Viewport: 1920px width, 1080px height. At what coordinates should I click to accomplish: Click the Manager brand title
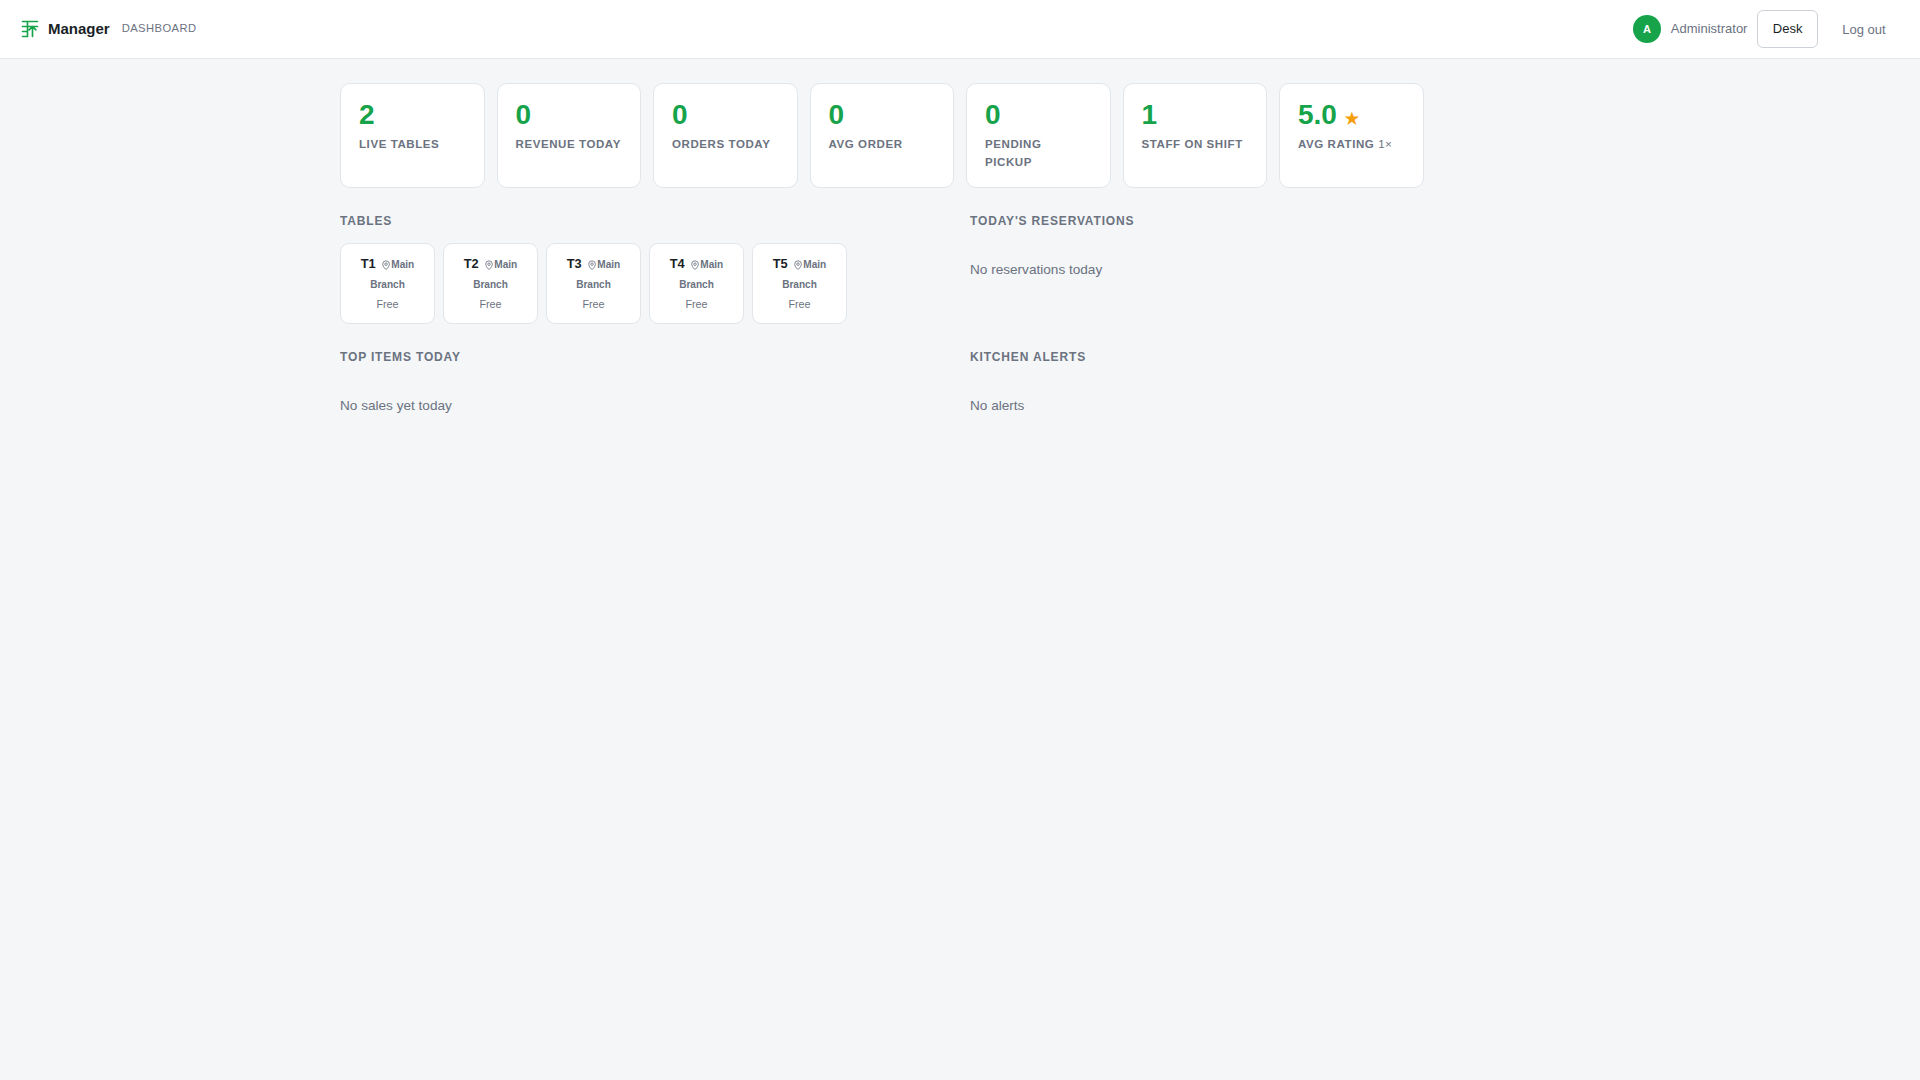[79, 29]
